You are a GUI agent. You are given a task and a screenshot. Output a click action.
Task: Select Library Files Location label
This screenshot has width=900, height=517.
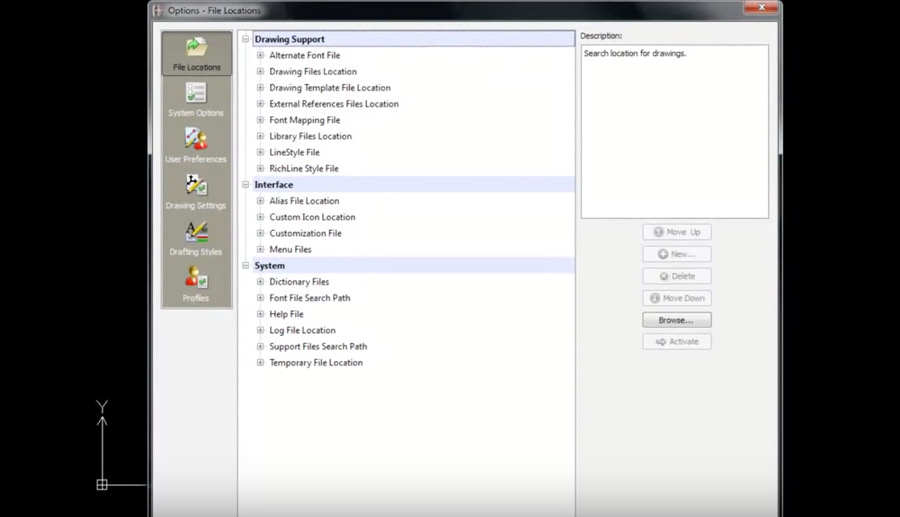click(x=311, y=136)
